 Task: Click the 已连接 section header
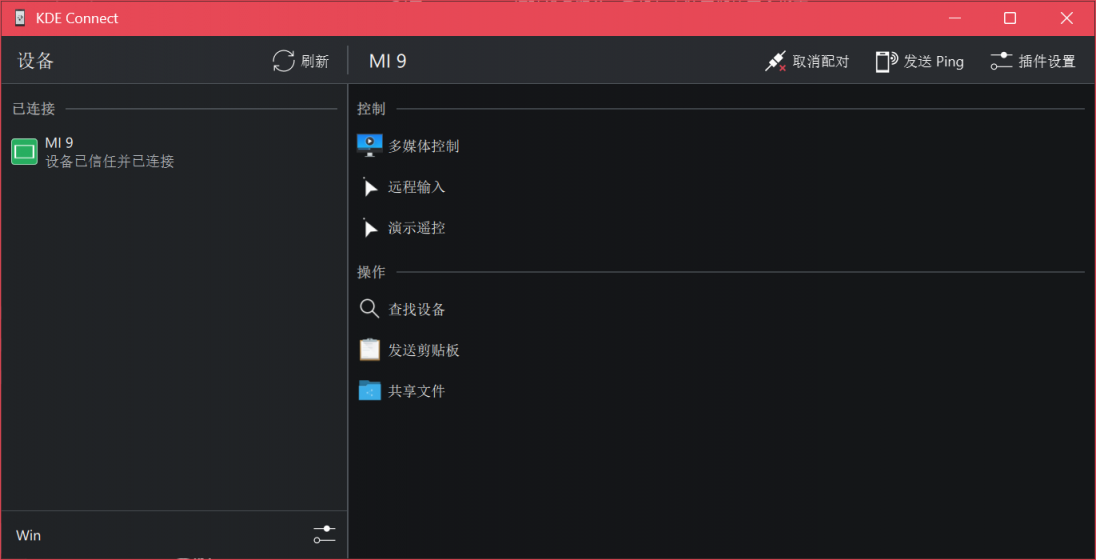34,108
